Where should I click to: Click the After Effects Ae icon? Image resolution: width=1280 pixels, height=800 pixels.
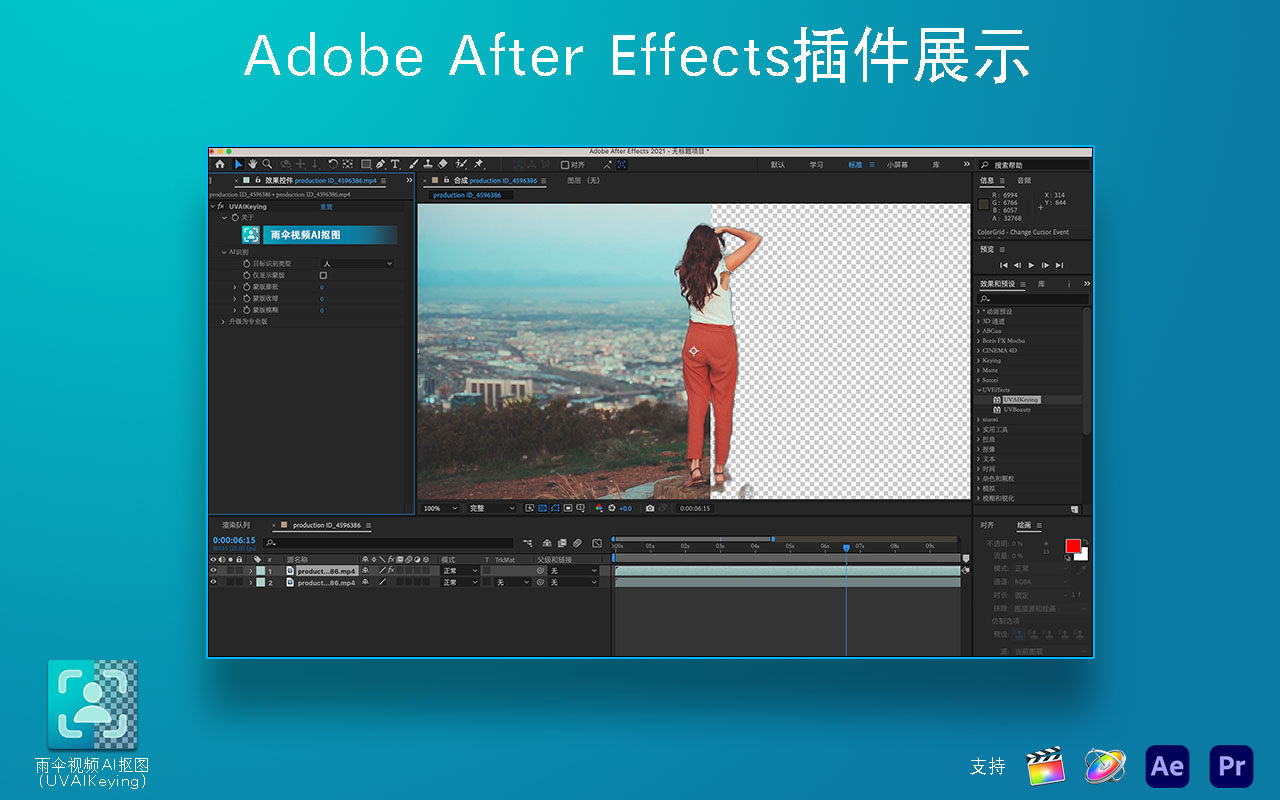pyautogui.click(x=1167, y=766)
